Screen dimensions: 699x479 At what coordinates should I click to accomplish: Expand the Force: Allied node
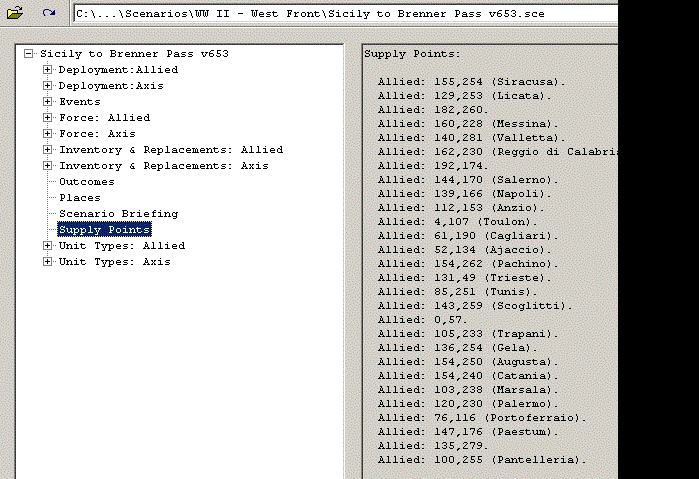[x=47, y=118]
